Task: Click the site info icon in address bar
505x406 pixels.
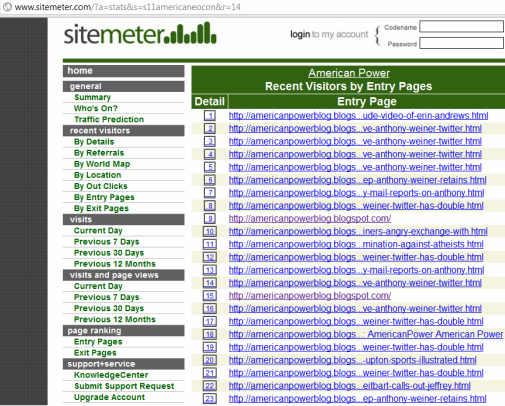Action: click(7, 7)
